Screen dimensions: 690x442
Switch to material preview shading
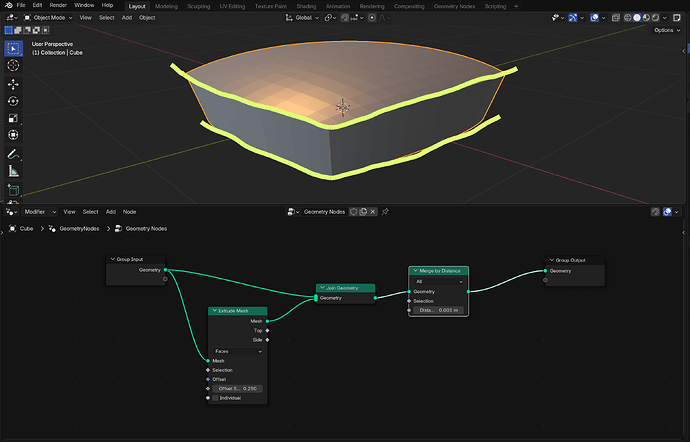pos(646,18)
